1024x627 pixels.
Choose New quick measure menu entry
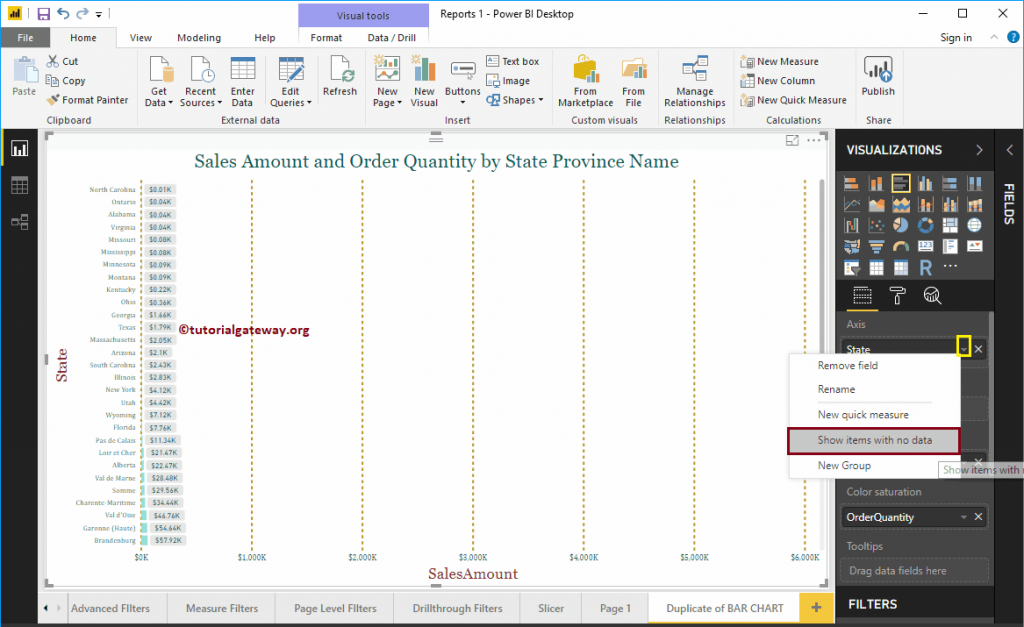(863, 415)
